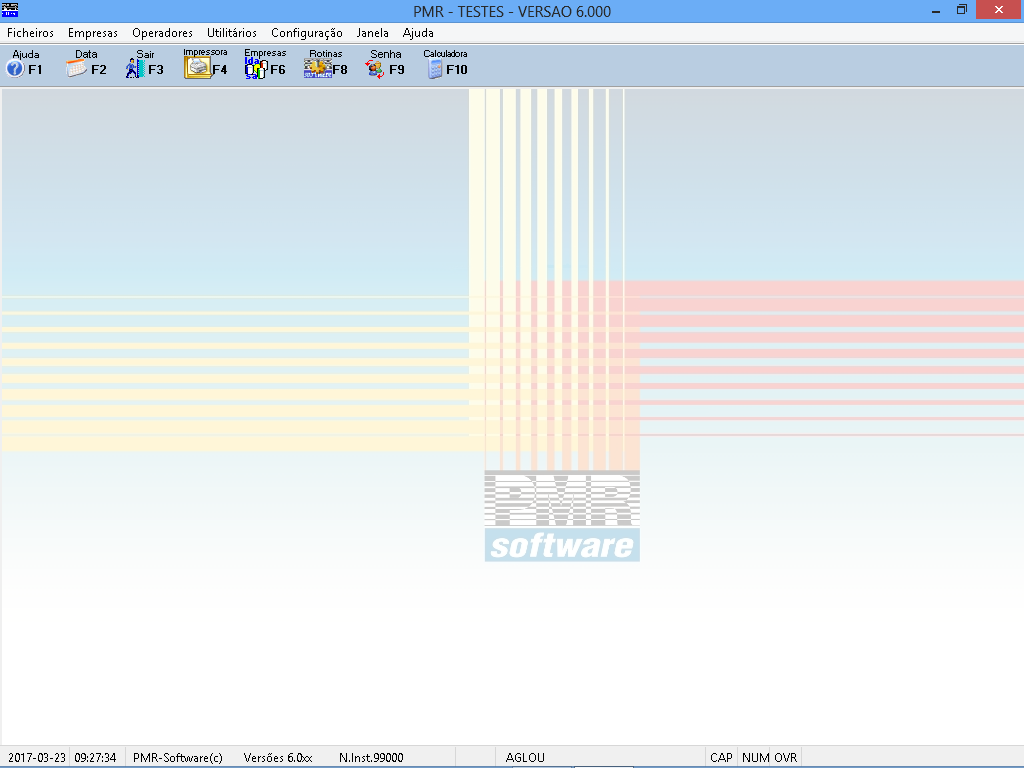Open the Ajuda menu in menu bar
The height and width of the screenshot is (768, 1024).
pos(418,33)
